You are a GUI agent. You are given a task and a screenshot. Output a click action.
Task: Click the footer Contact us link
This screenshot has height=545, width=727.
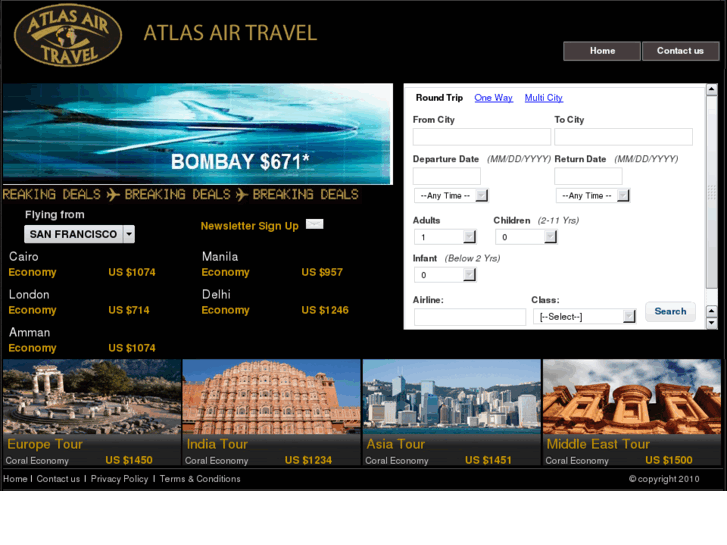(58, 479)
